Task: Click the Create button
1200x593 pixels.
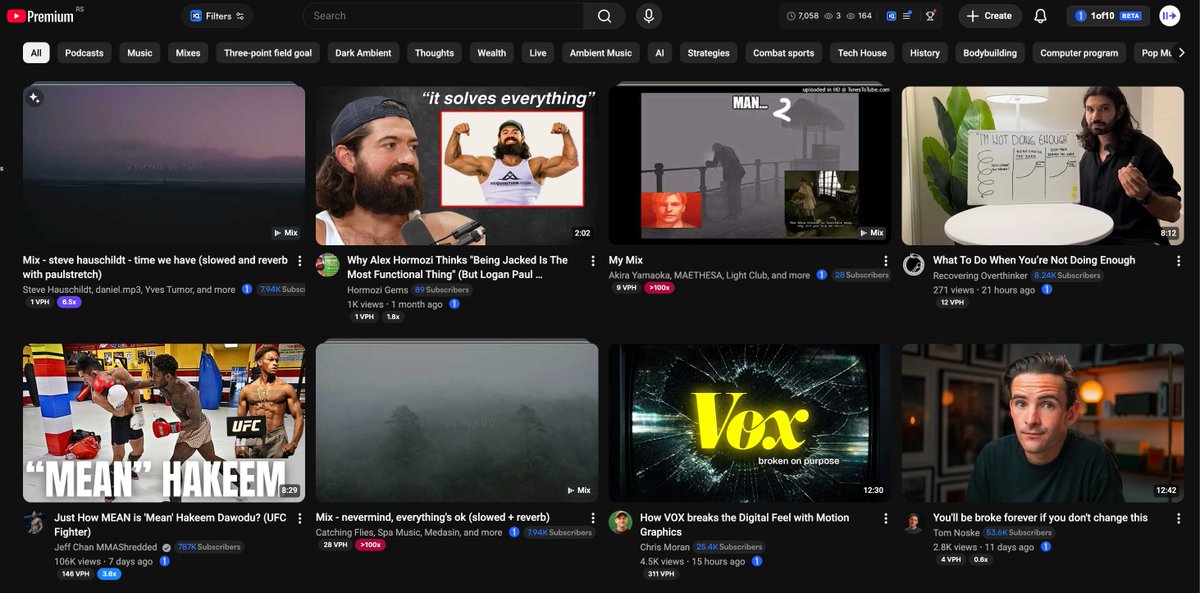Action: pyautogui.click(x=989, y=16)
